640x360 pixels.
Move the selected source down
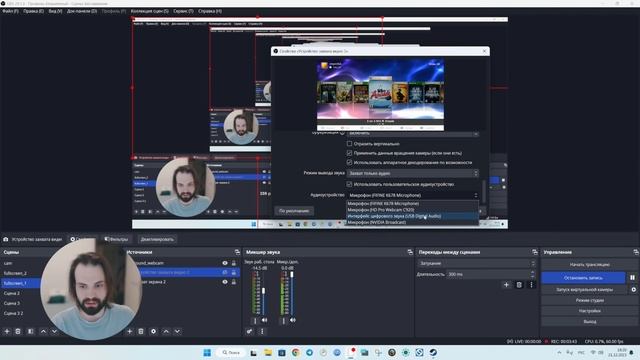[177, 331]
